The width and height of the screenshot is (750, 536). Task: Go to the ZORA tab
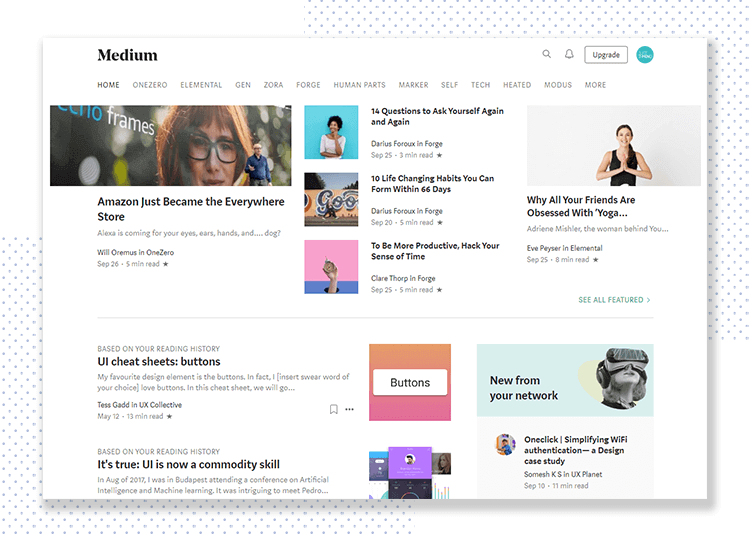click(273, 85)
